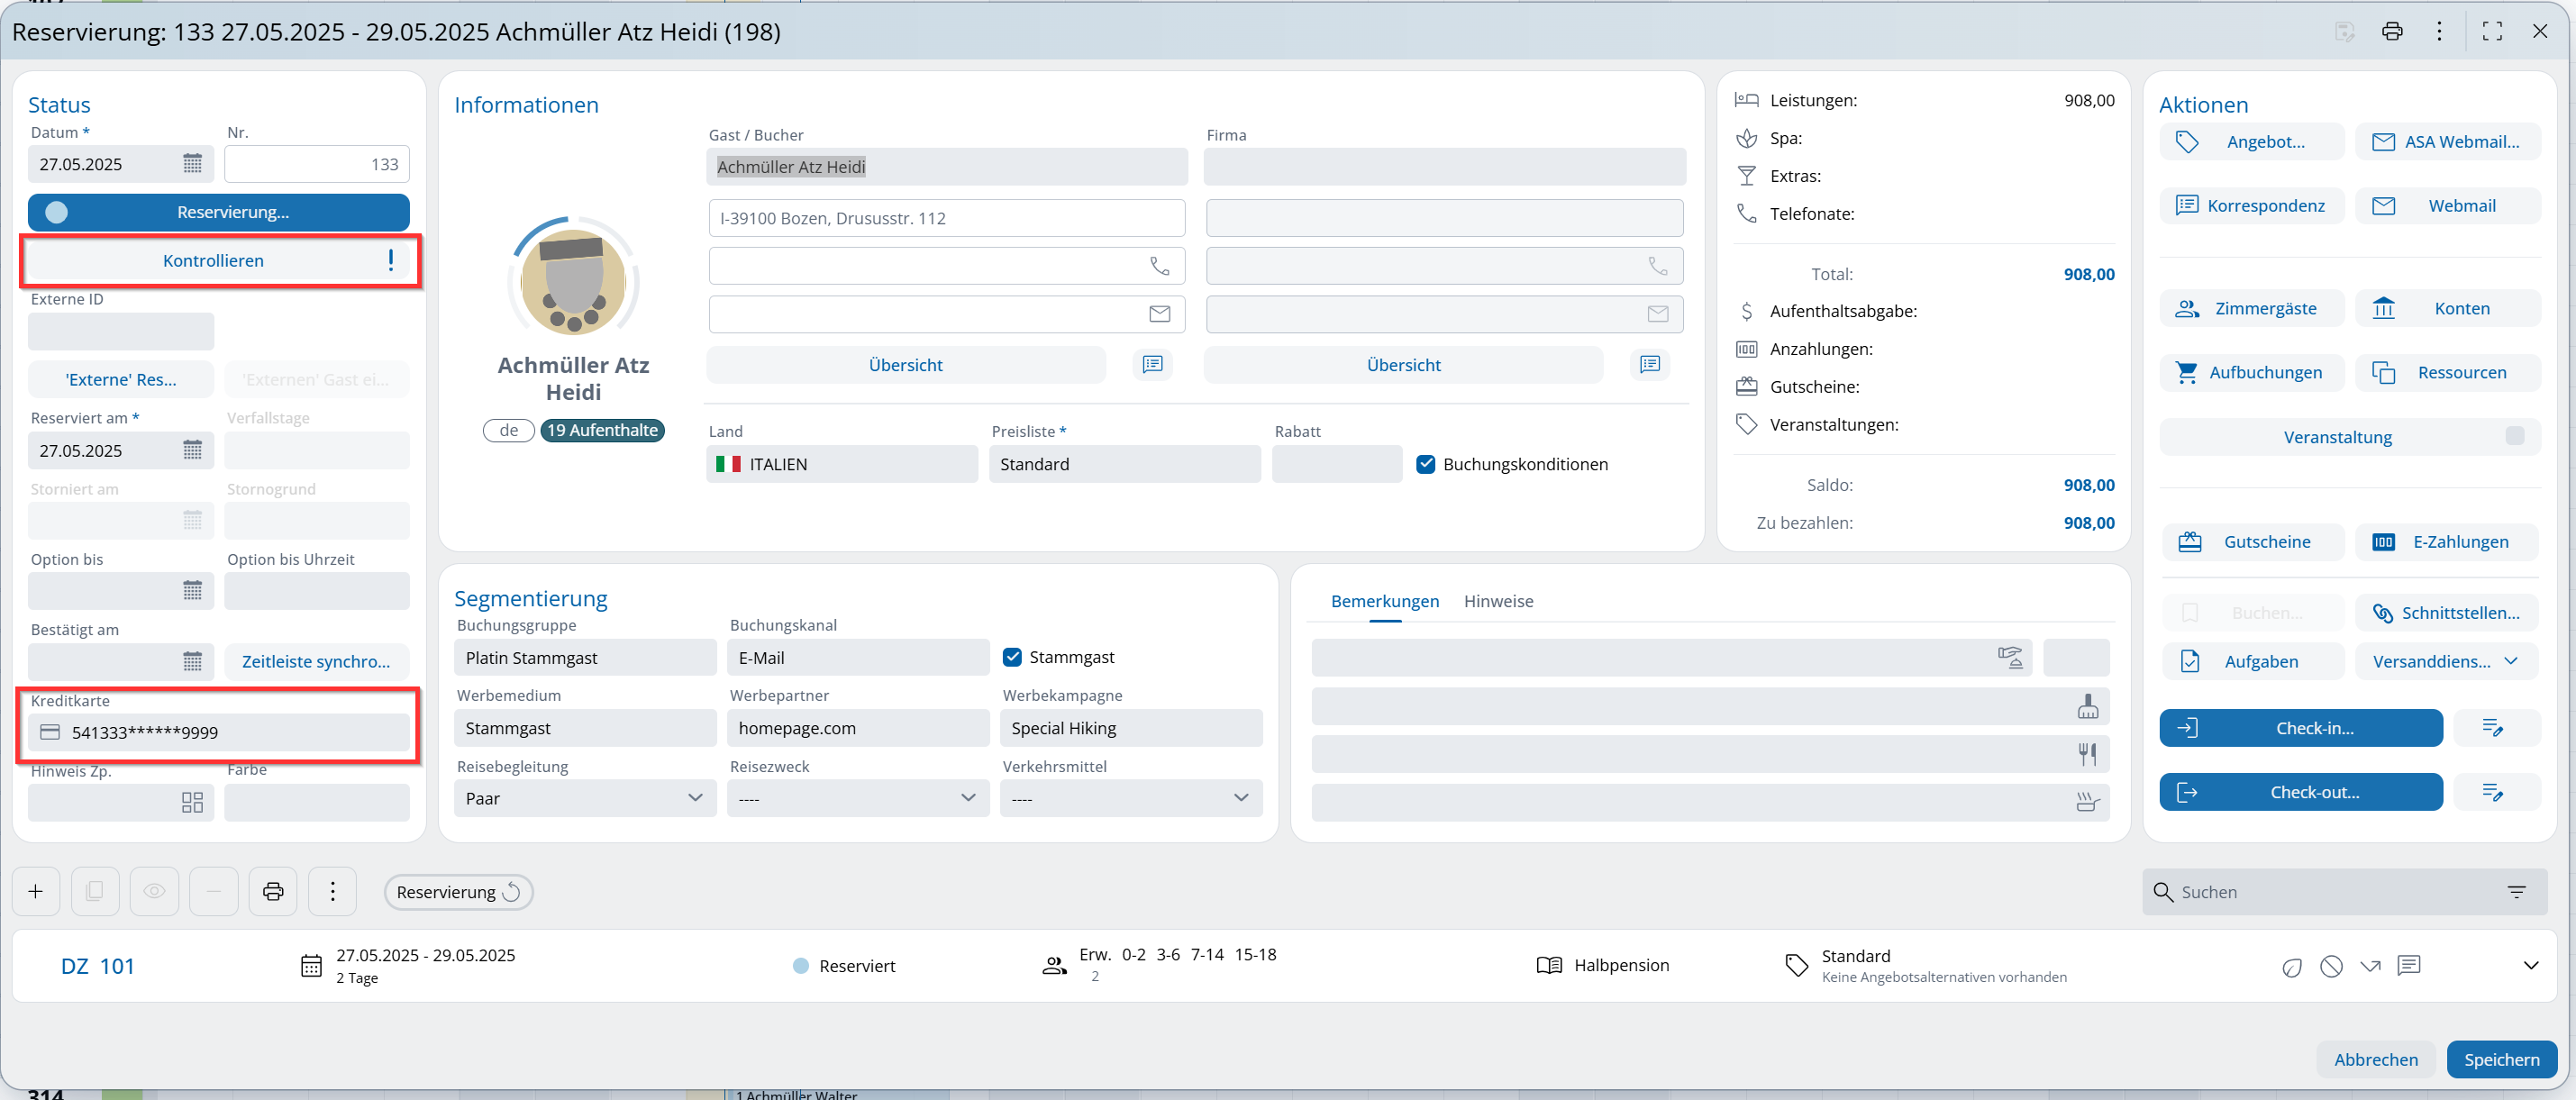Click the Check-out button

(2301, 792)
